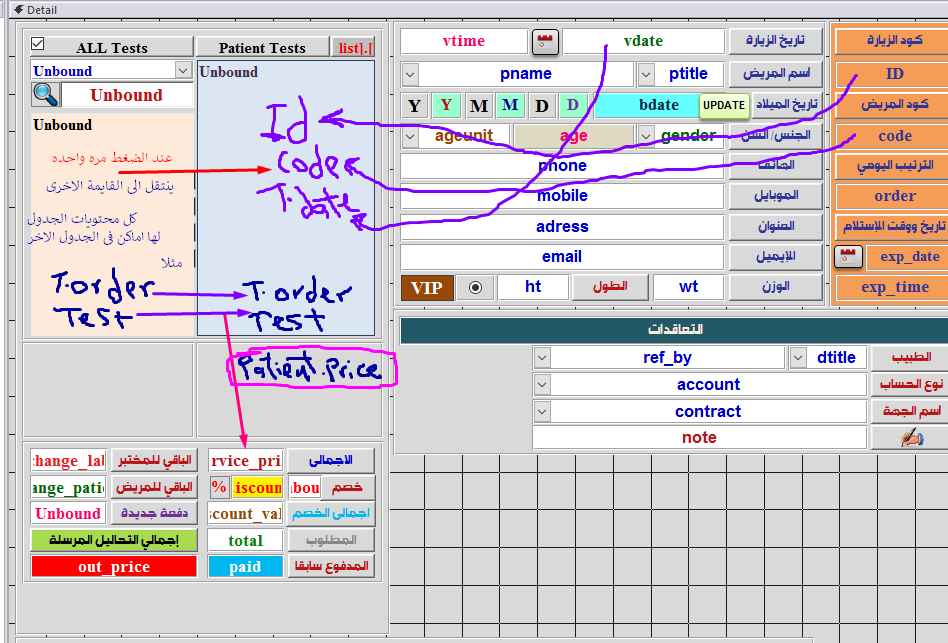Expand the Unbound combo box under ALL Tests
Viewport: 948px width, 643px height.
[x=183, y=70]
